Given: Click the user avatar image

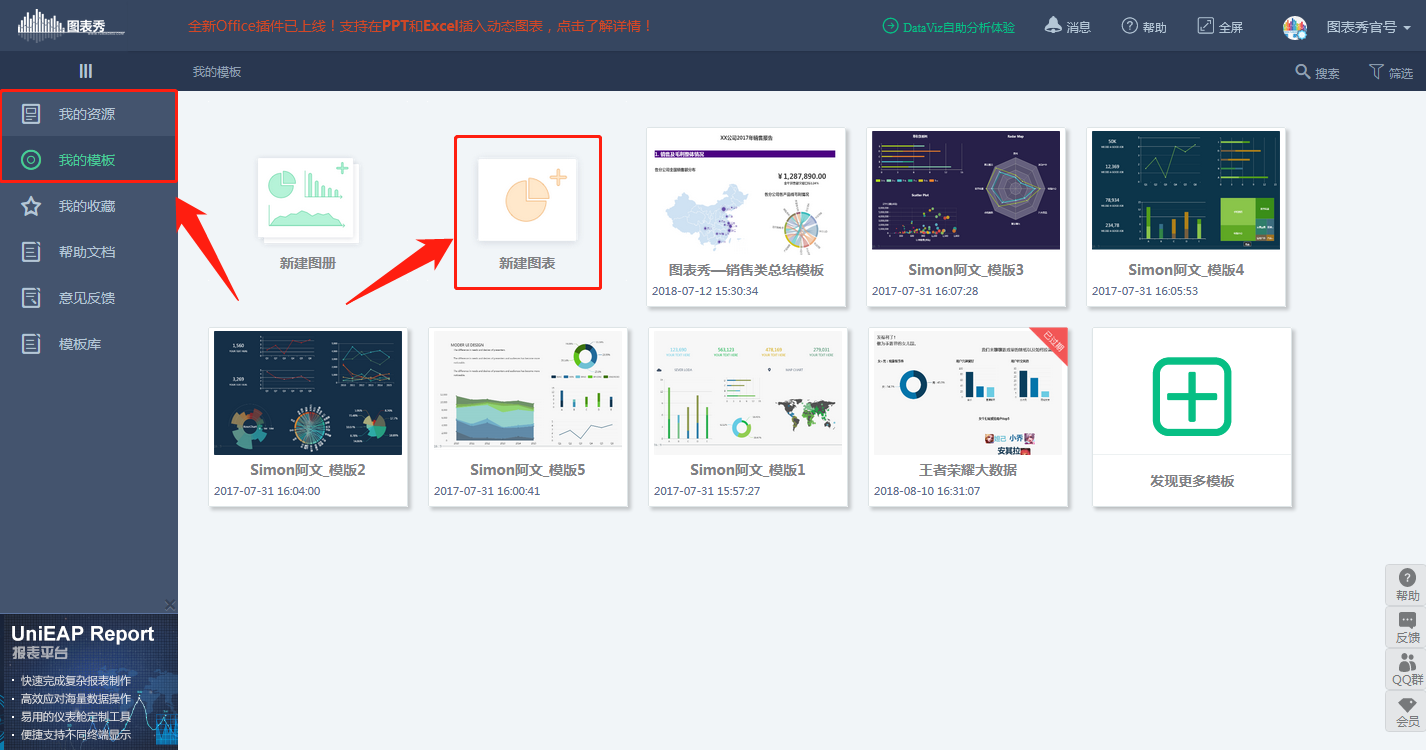Looking at the screenshot, I should (1295, 27).
